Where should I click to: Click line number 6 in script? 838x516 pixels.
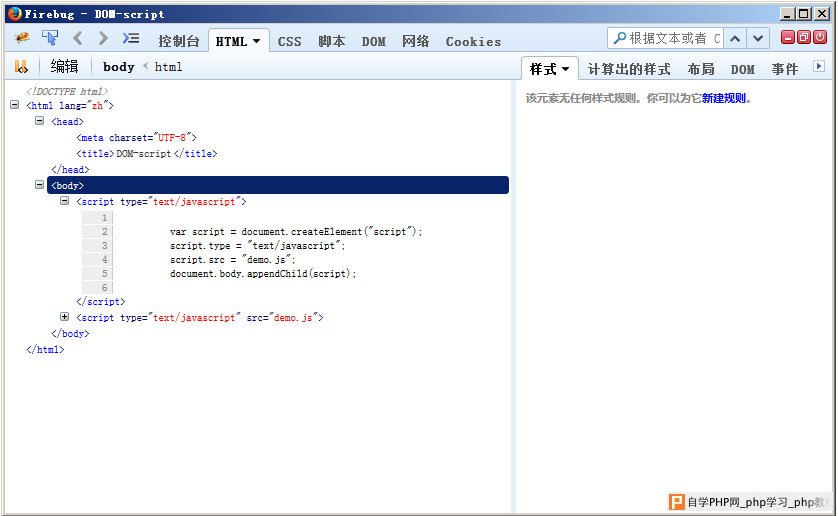click(x=104, y=287)
